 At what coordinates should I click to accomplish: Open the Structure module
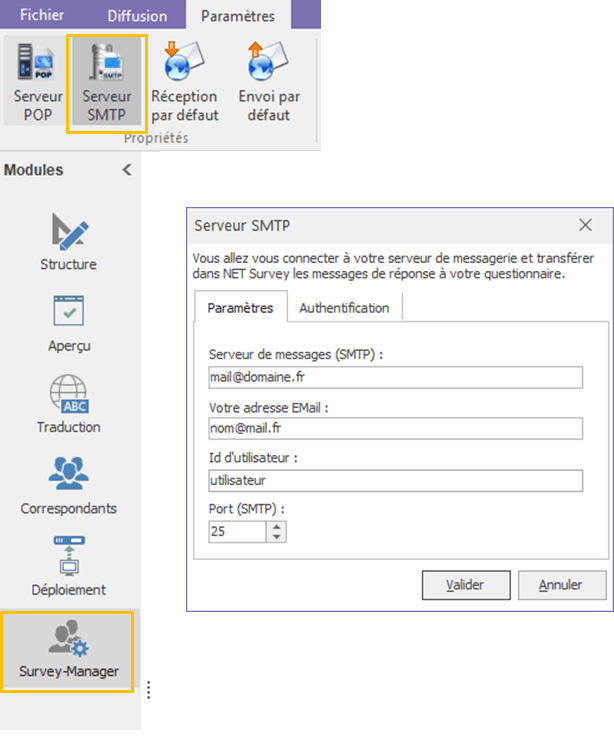coord(69,242)
